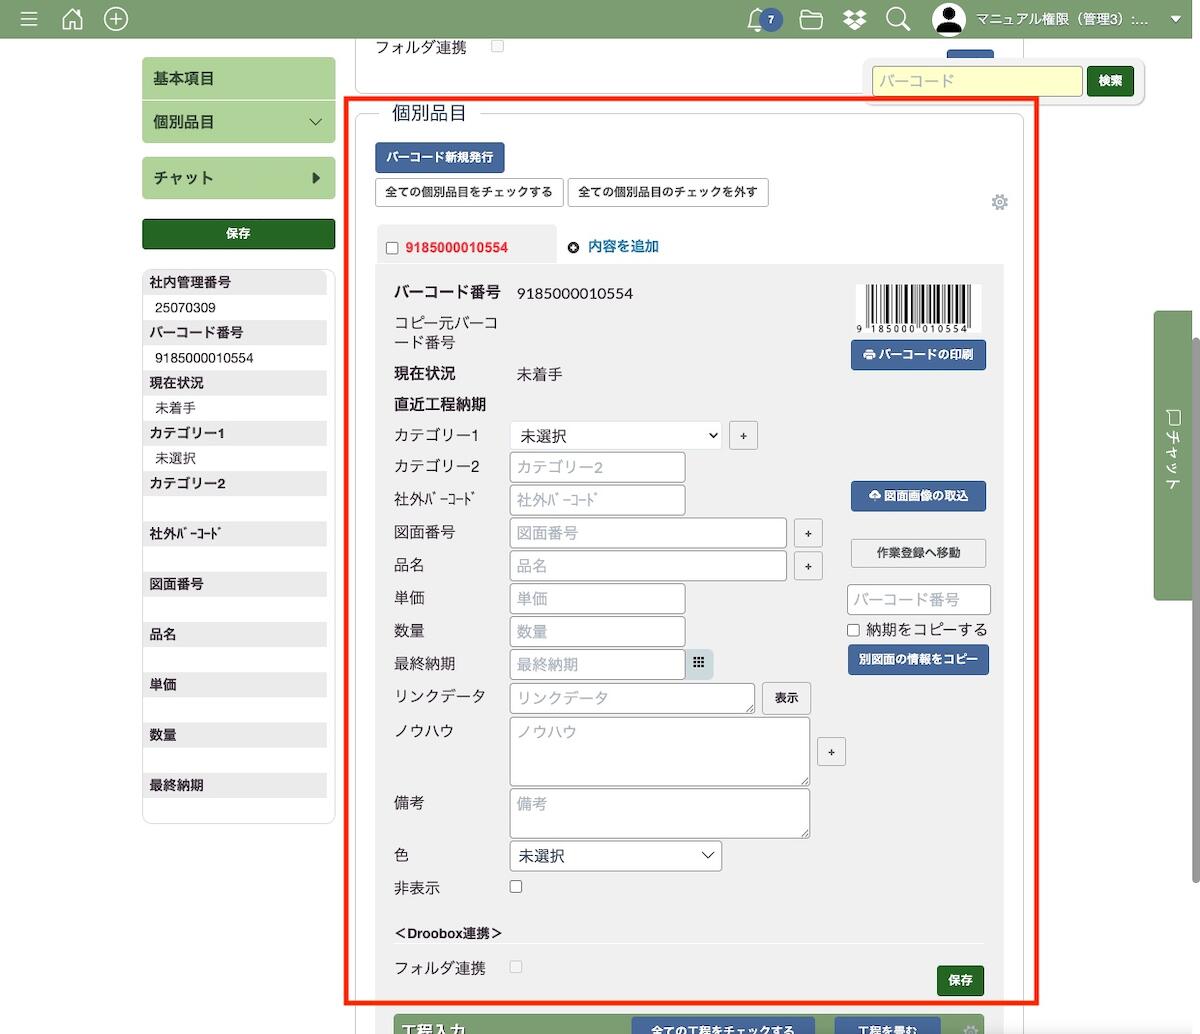The image size is (1200, 1034).
Task: Open the notifications bell icon
Action: point(757,20)
